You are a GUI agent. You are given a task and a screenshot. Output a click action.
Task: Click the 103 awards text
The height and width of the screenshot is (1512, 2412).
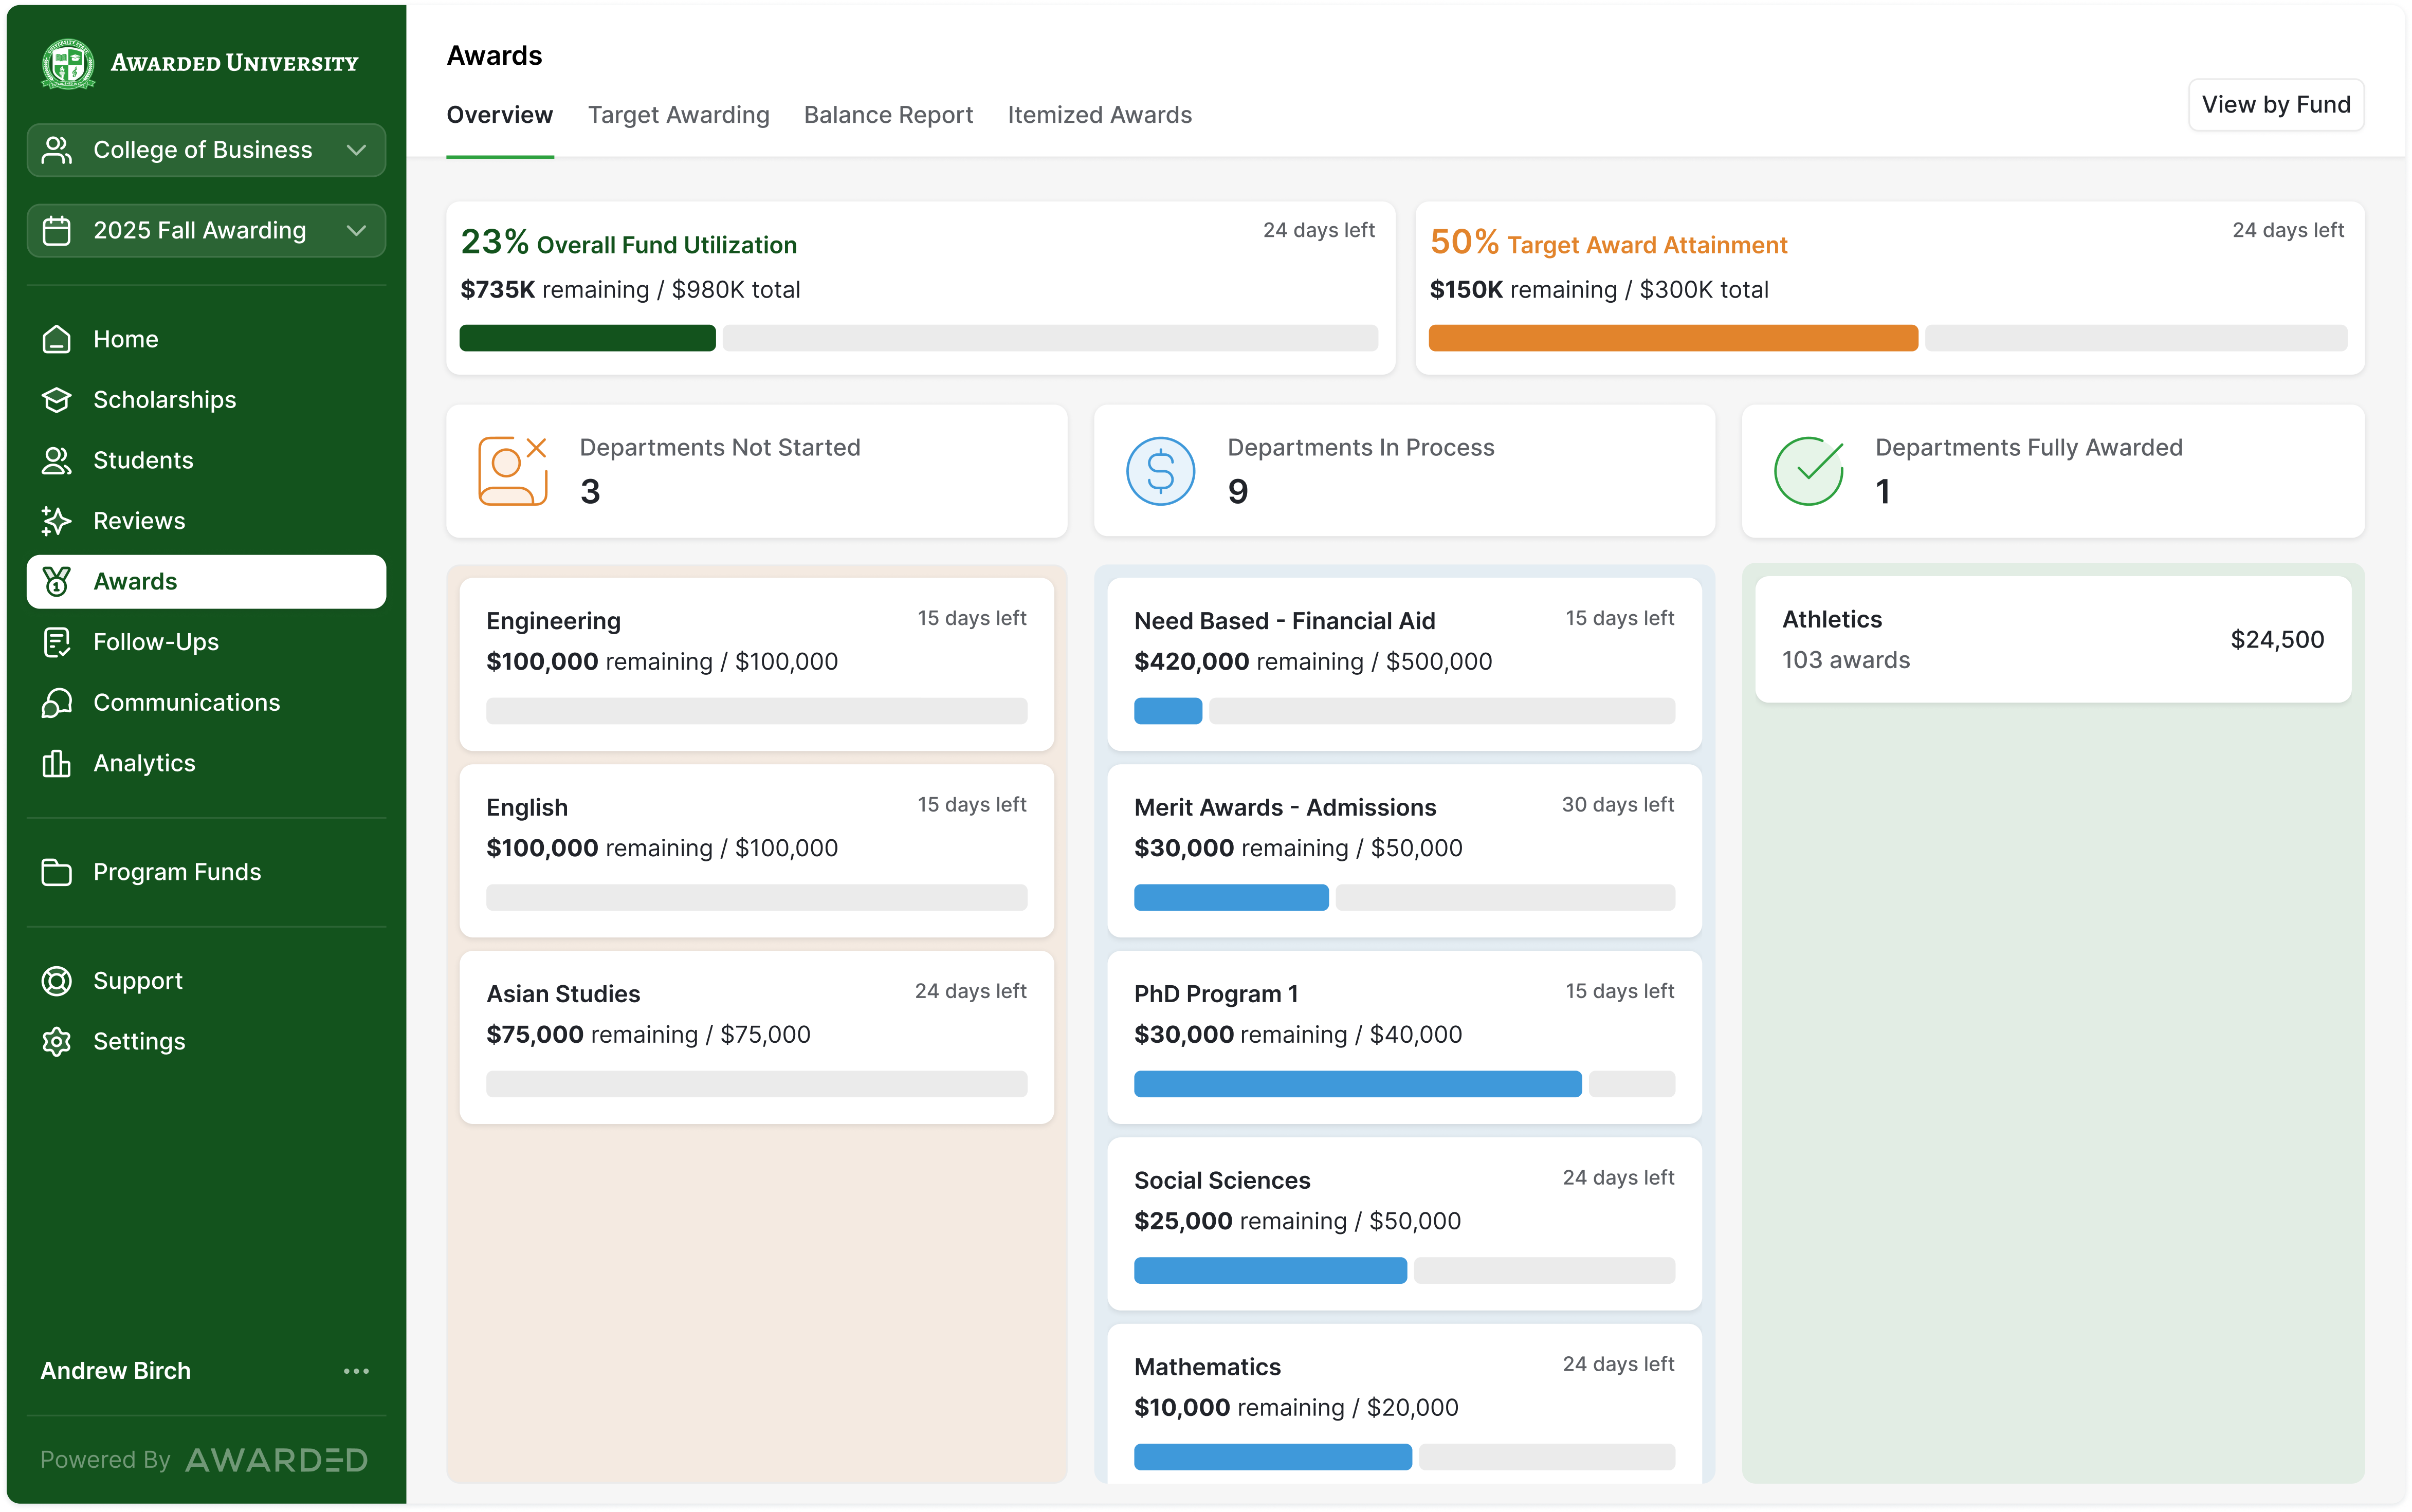(1846, 660)
